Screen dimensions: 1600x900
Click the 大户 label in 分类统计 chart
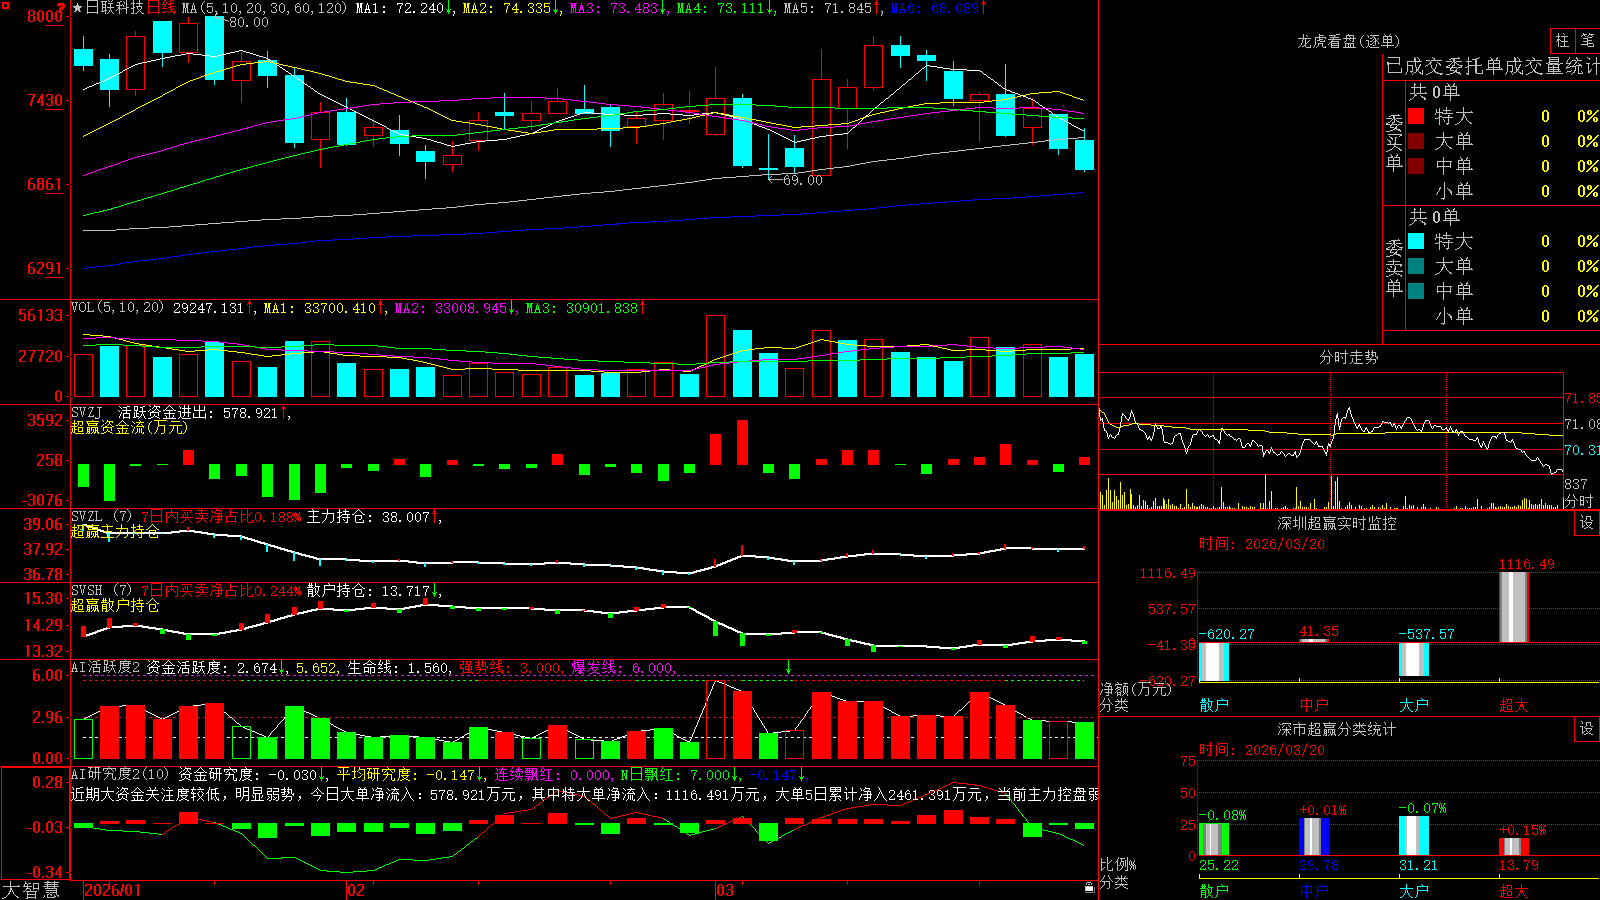(1414, 891)
